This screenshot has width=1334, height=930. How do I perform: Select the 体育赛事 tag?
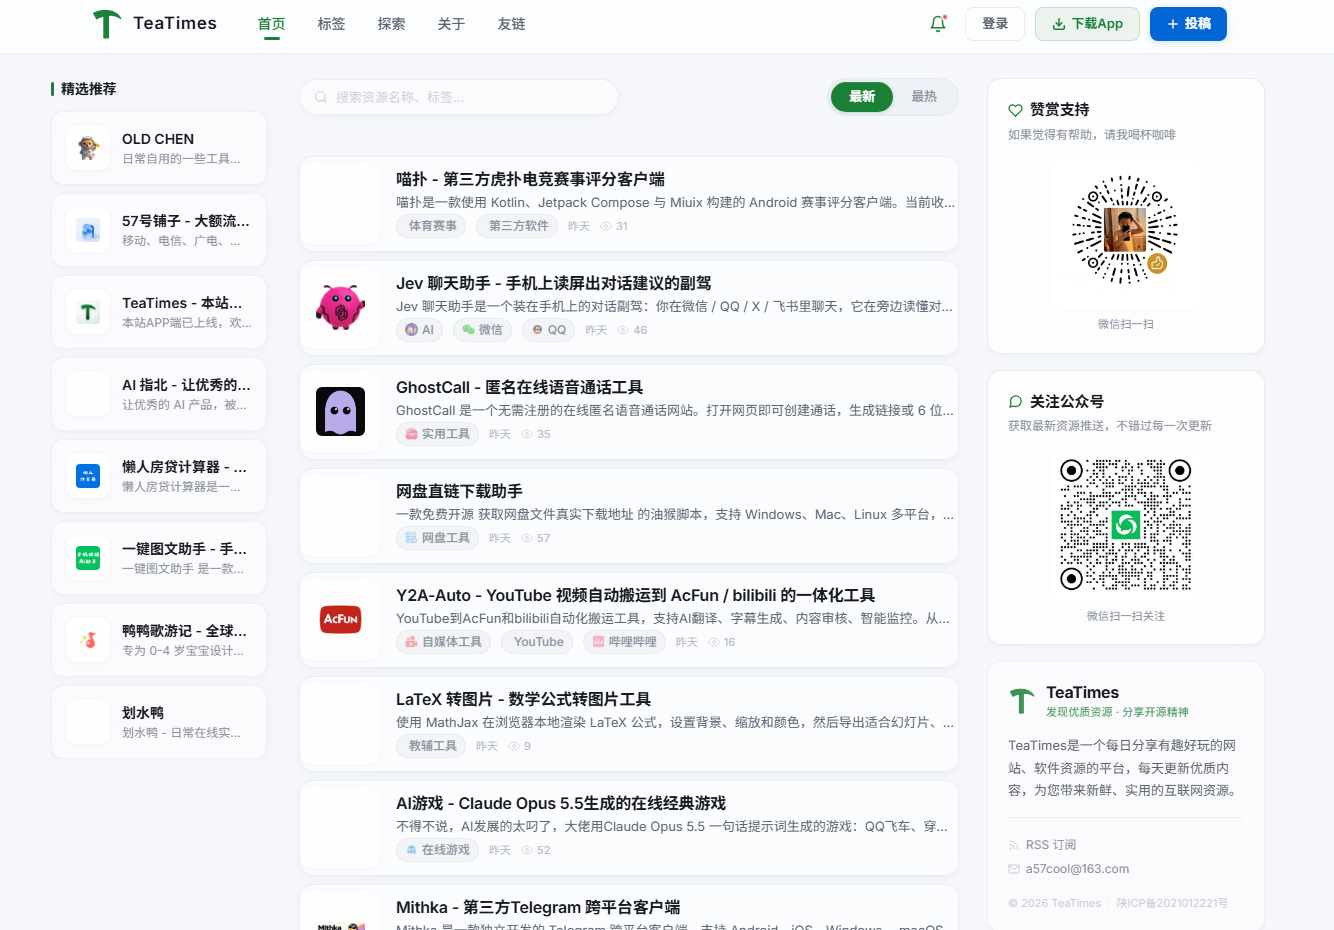pyautogui.click(x=433, y=226)
